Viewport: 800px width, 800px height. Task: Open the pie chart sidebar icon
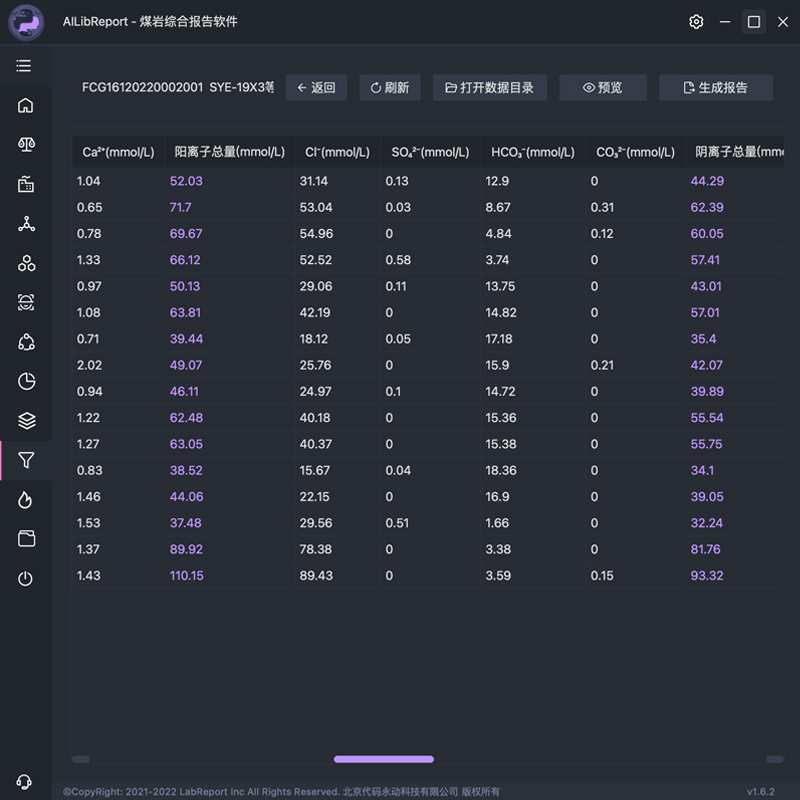pos(26,382)
